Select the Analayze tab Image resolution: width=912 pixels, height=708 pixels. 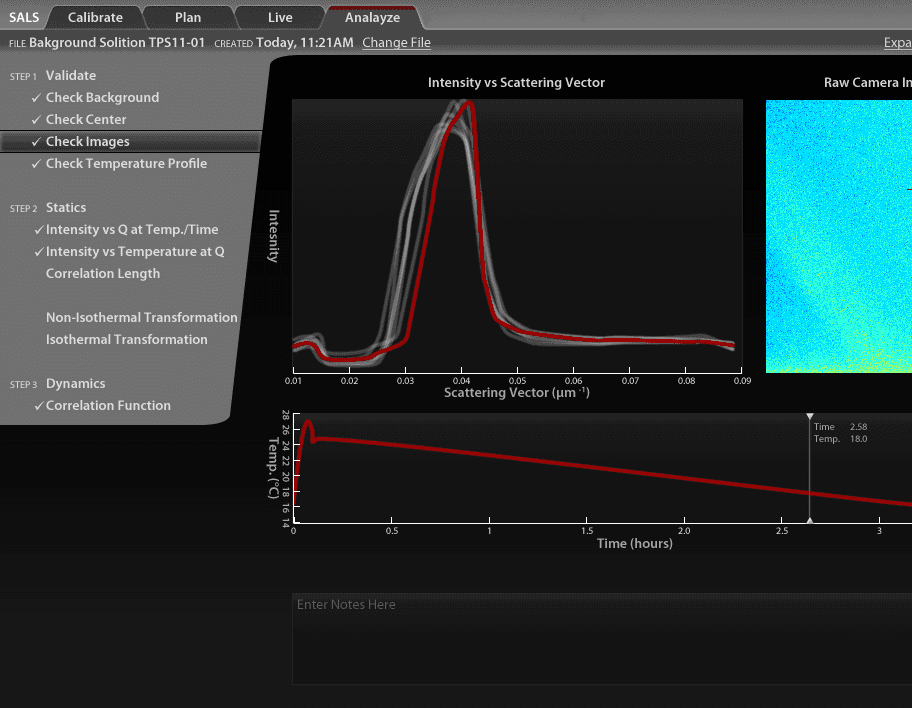[x=372, y=17]
